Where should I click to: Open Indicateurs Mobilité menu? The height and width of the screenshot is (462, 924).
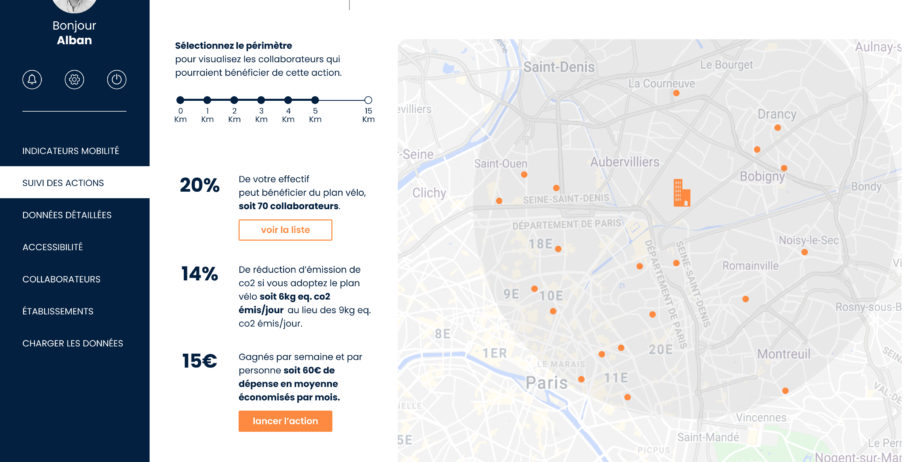coord(70,151)
